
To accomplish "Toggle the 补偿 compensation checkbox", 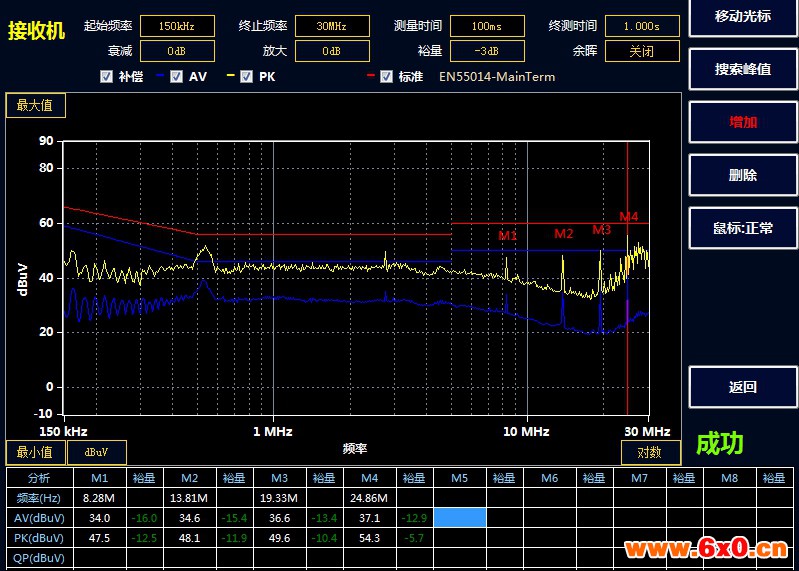I will click(106, 76).
